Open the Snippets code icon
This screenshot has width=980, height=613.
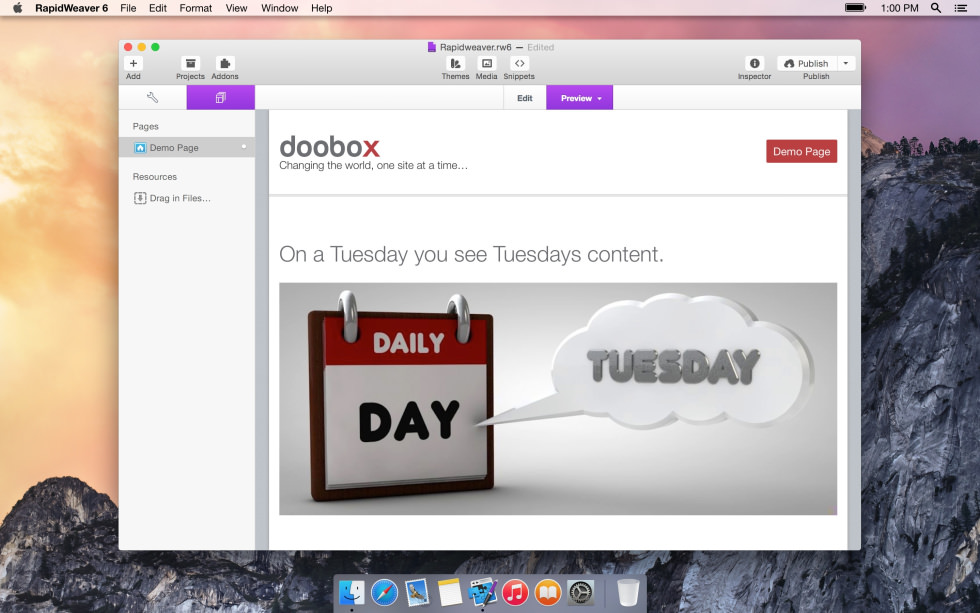coord(519,63)
